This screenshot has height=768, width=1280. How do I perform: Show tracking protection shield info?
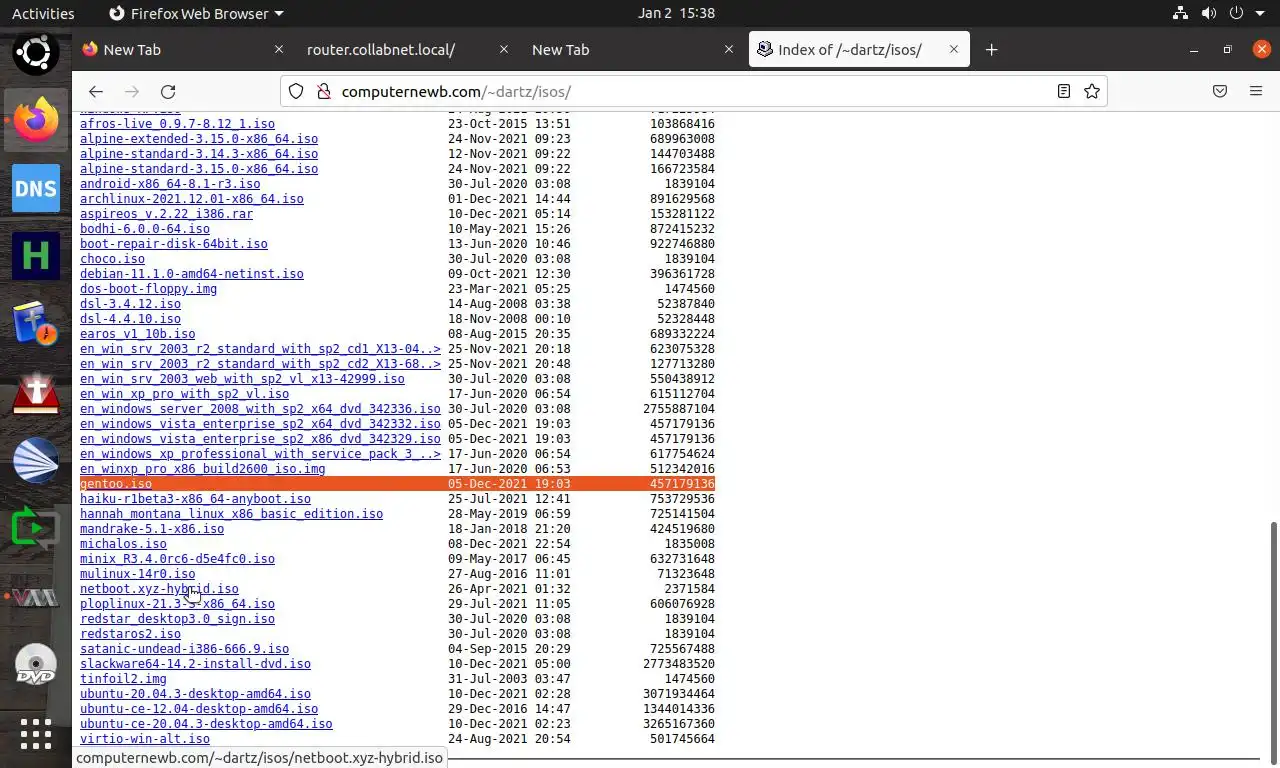point(296,91)
